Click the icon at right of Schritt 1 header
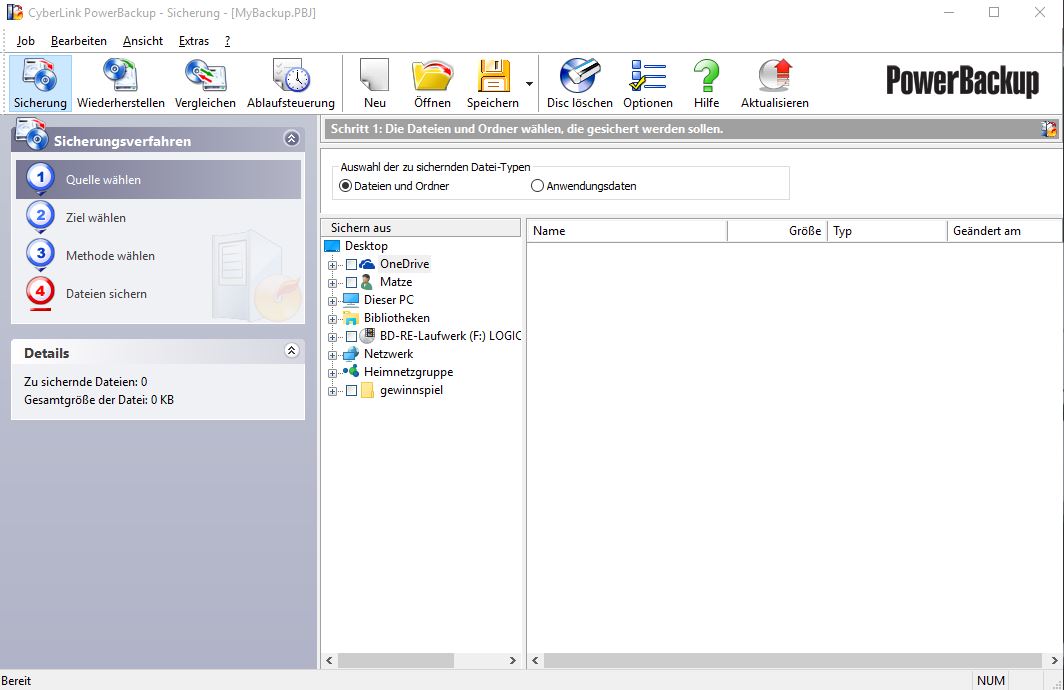1064x690 pixels. click(1049, 129)
